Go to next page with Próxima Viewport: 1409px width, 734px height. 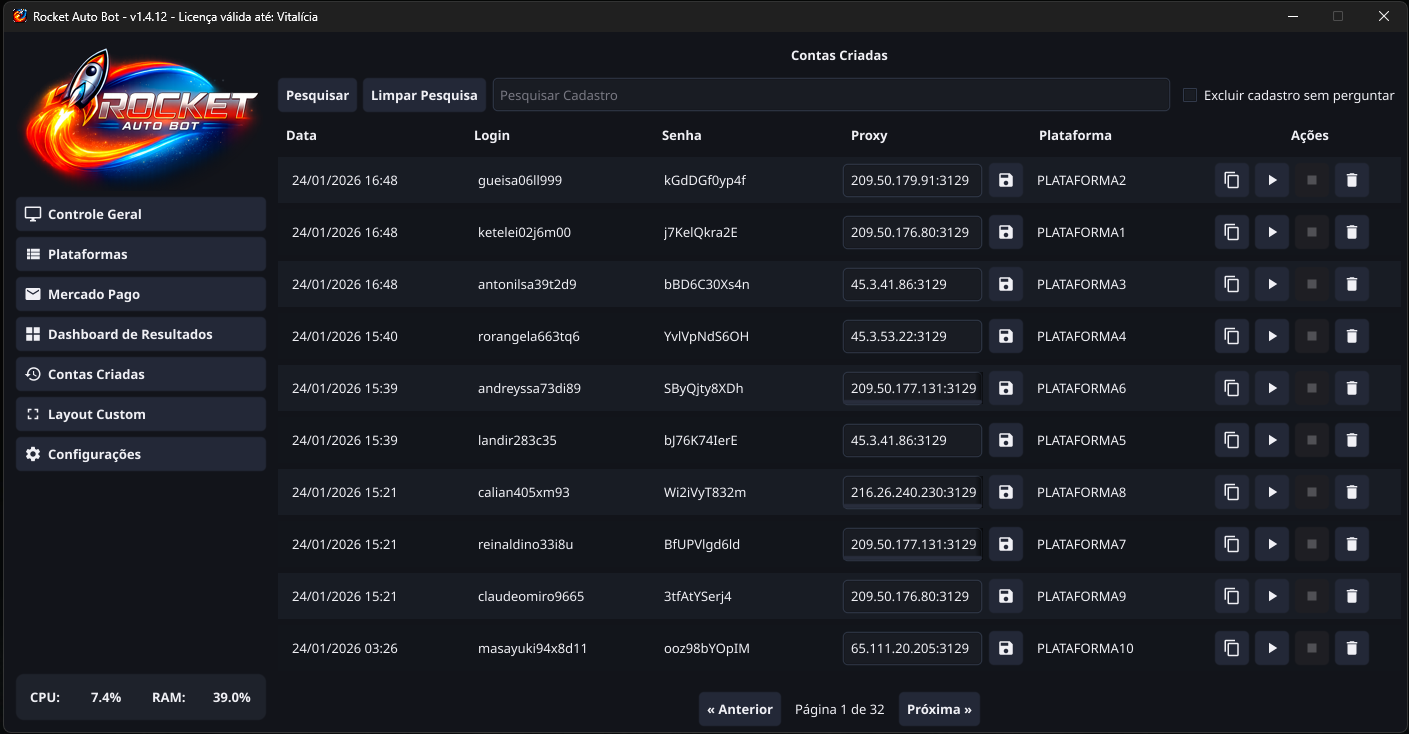click(x=939, y=710)
